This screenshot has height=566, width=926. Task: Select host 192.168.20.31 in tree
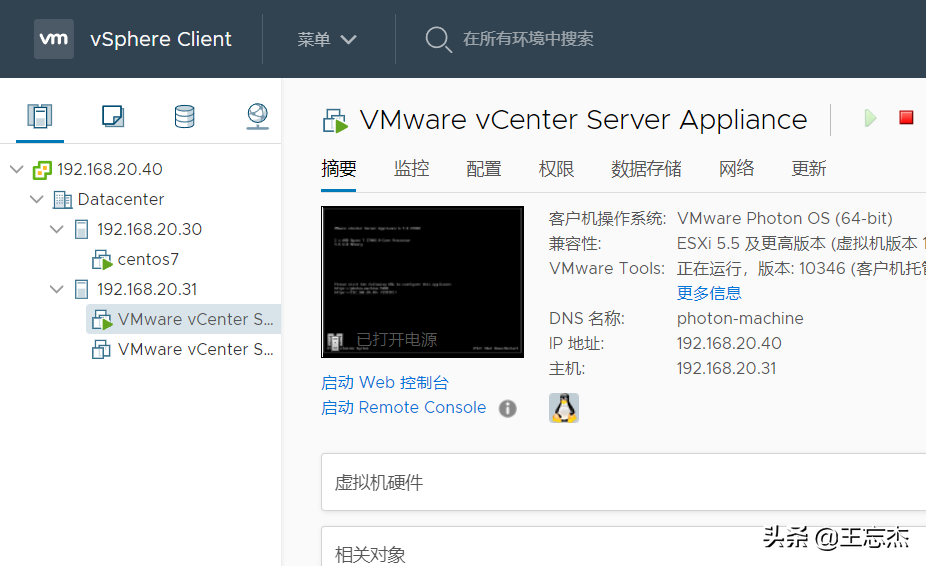[x=147, y=289]
